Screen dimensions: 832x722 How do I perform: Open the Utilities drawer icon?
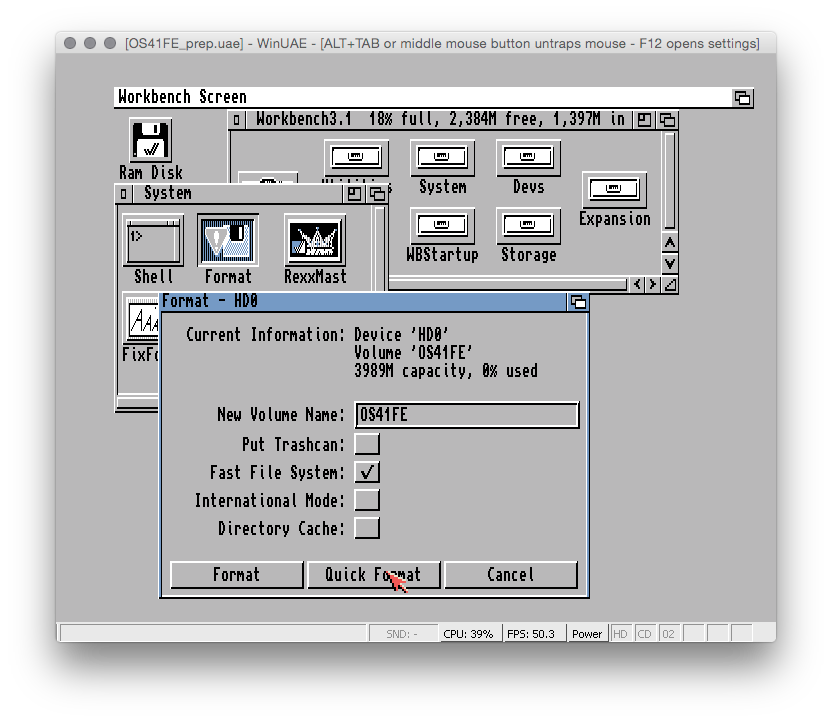tap(356, 158)
